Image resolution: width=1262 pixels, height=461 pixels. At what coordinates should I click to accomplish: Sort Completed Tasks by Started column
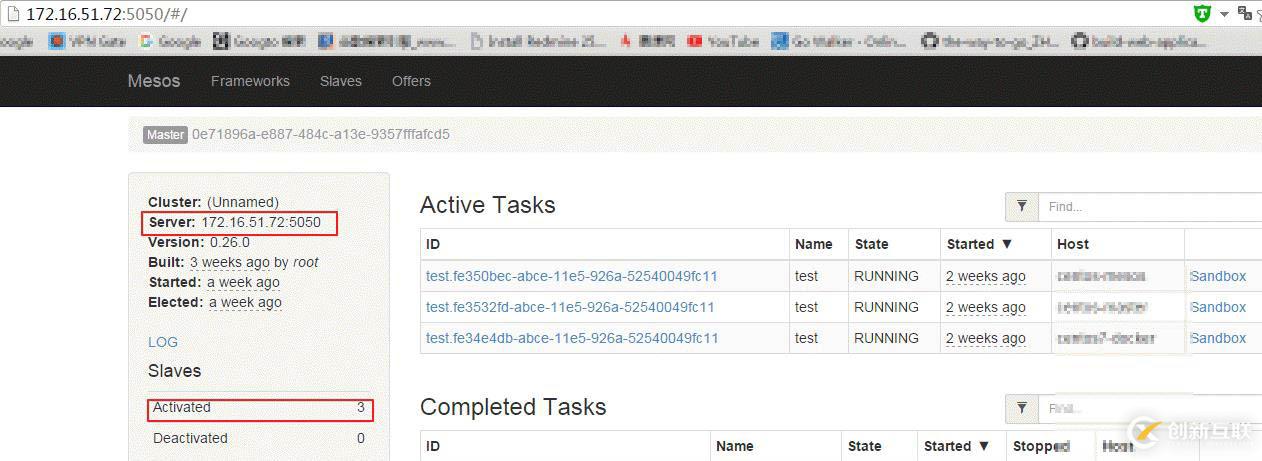[957, 446]
